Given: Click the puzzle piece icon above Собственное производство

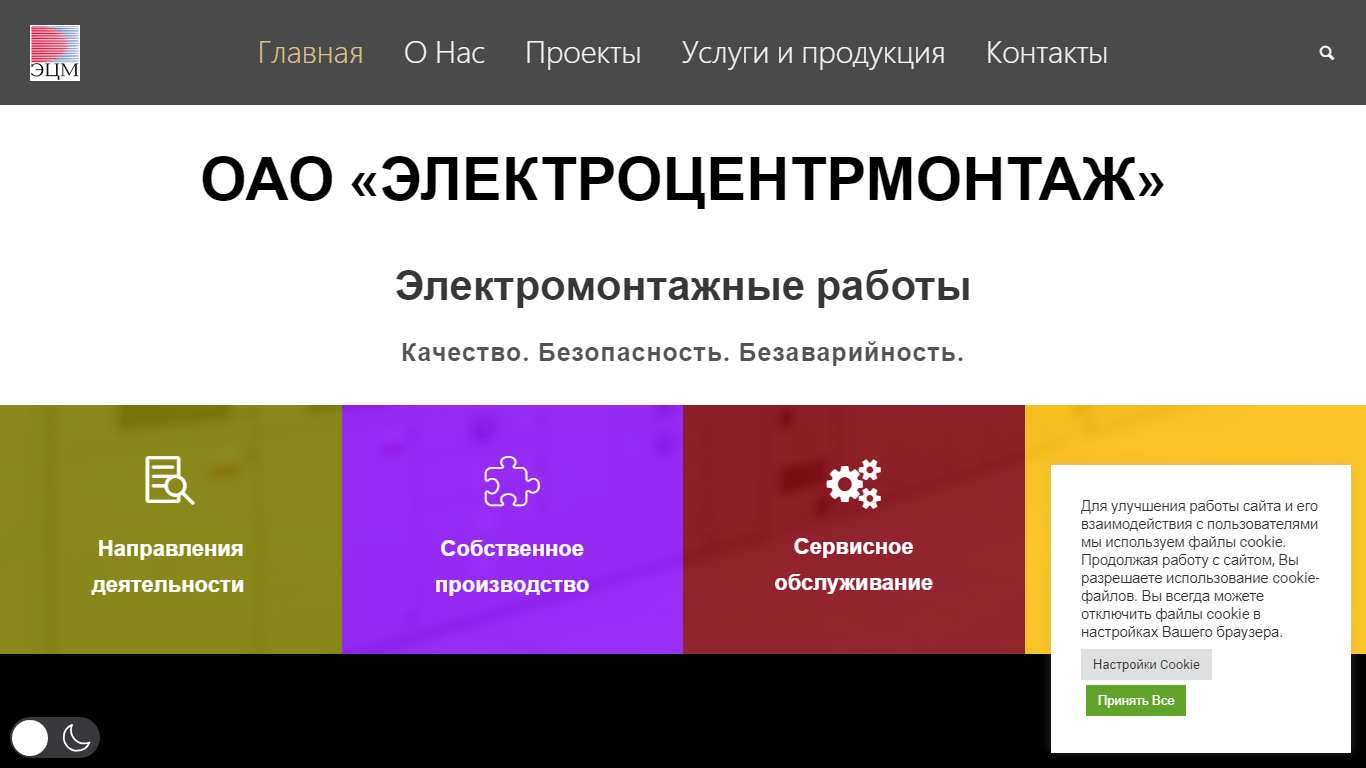Looking at the screenshot, I should [512, 481].
